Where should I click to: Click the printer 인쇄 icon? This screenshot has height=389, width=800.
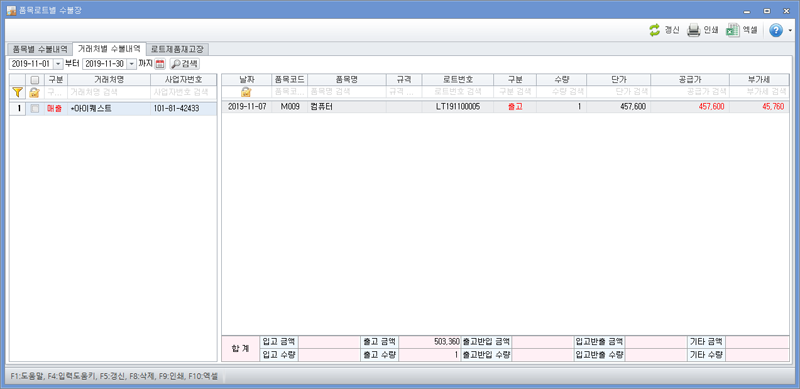(693, 30)
